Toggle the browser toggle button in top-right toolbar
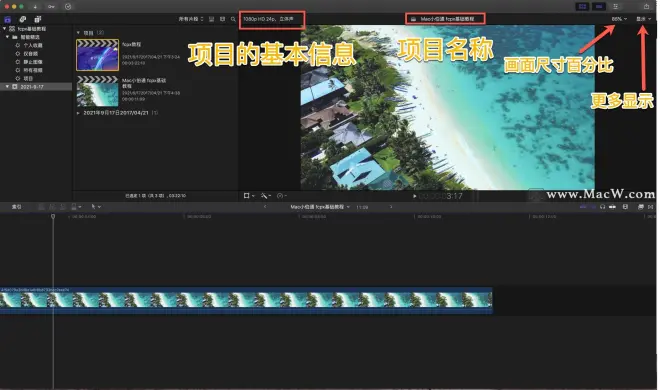 (x=583, y=6)
